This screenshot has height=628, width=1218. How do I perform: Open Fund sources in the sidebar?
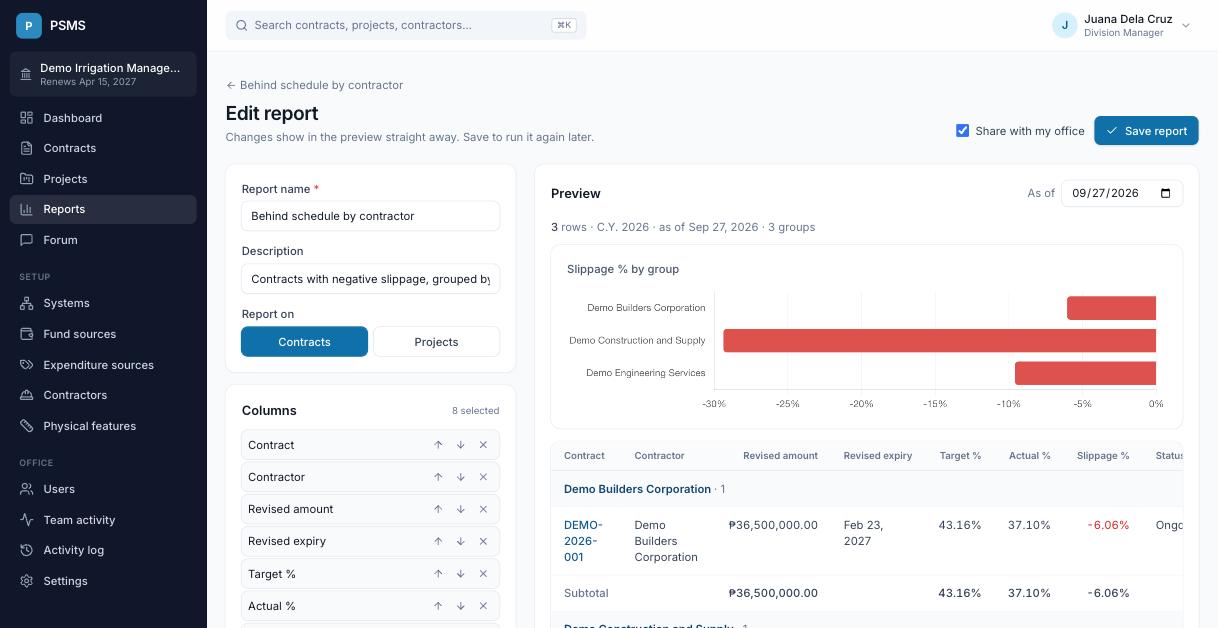point(103,334)
